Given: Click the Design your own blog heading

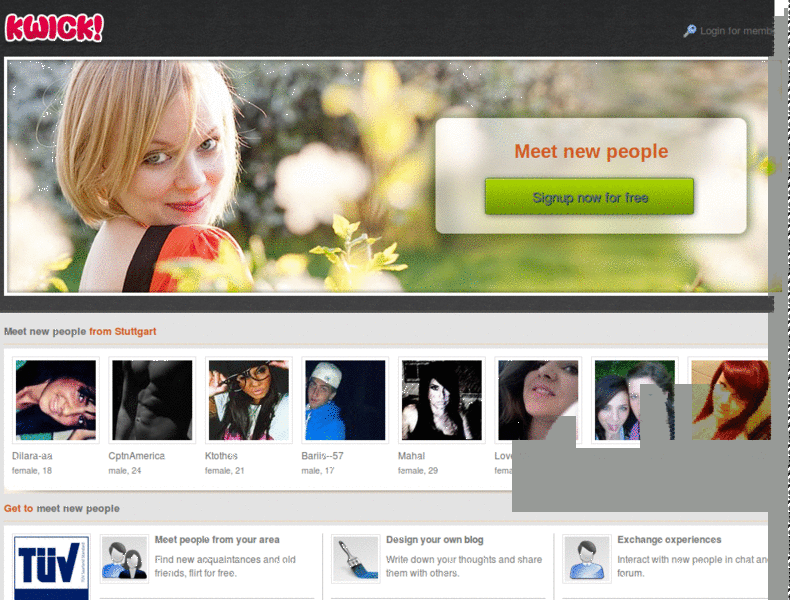Looking at the screenshot, I should [434, 540].
